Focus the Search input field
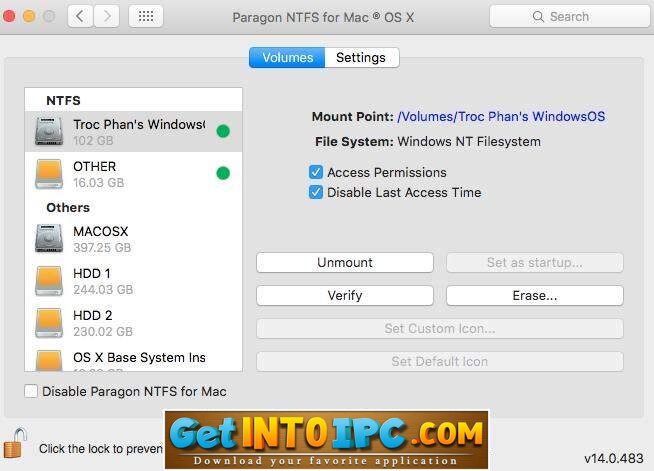Screen dimensions: 654x471 point(569,17)
